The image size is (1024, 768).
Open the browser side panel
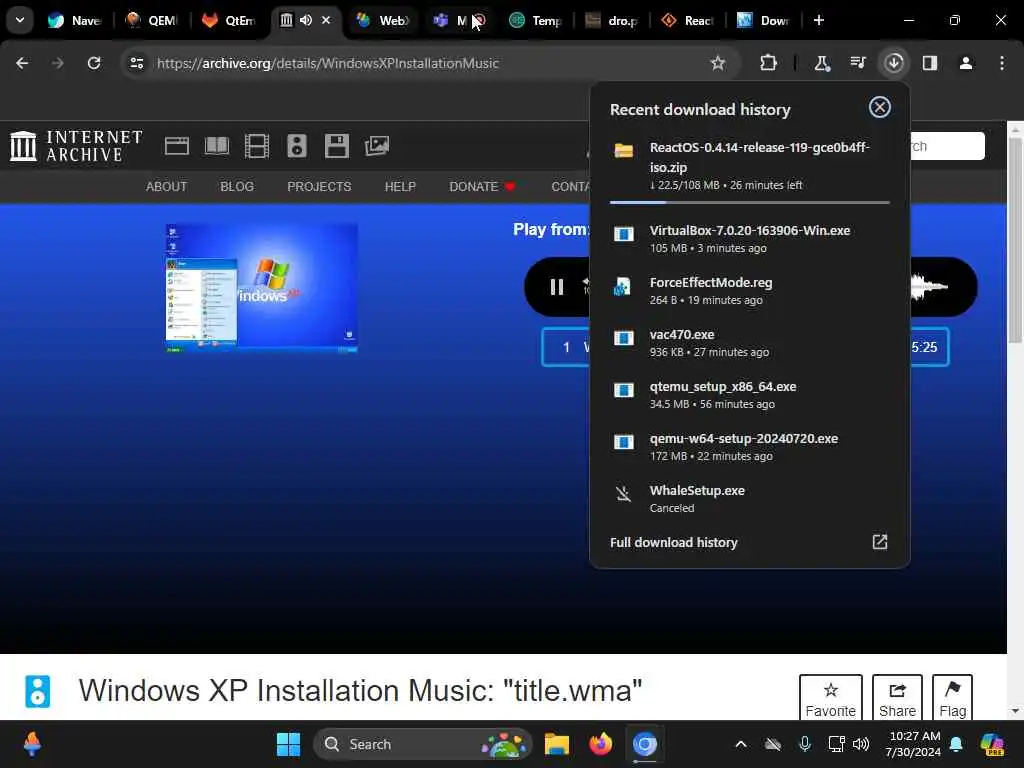(929, 63)
